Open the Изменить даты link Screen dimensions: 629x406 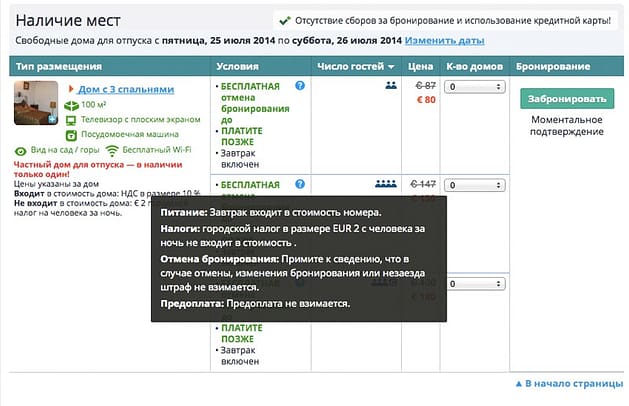(445, 41)
